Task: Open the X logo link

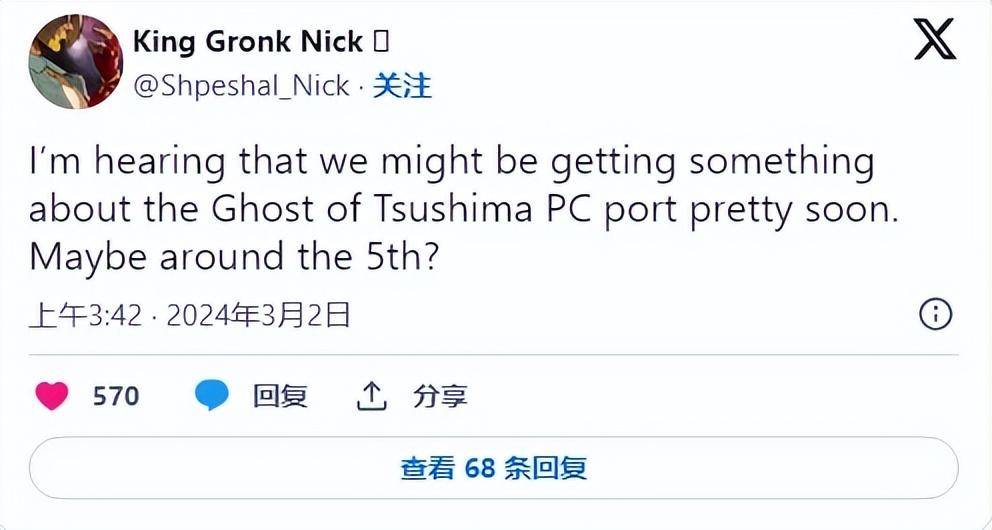Action: (x=935, y=39)
